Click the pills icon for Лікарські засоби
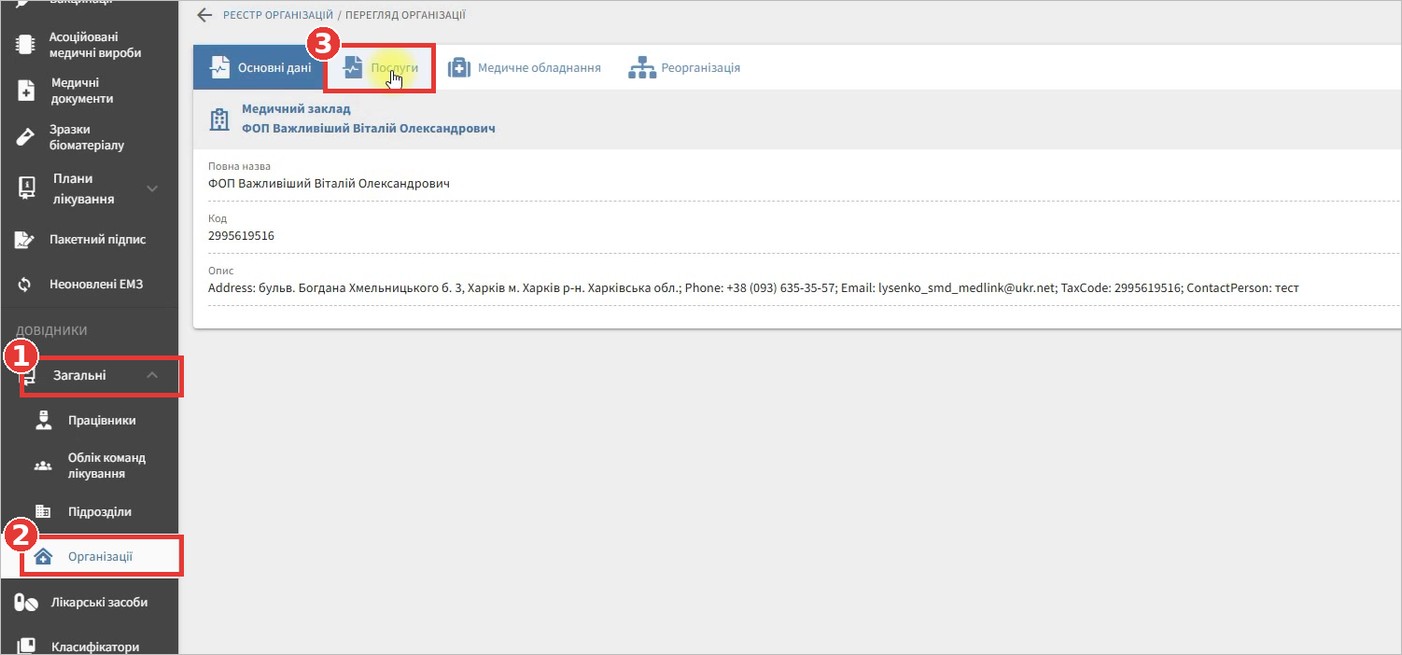The width and height of the screenshot is (1402, 655). point(26,602)
